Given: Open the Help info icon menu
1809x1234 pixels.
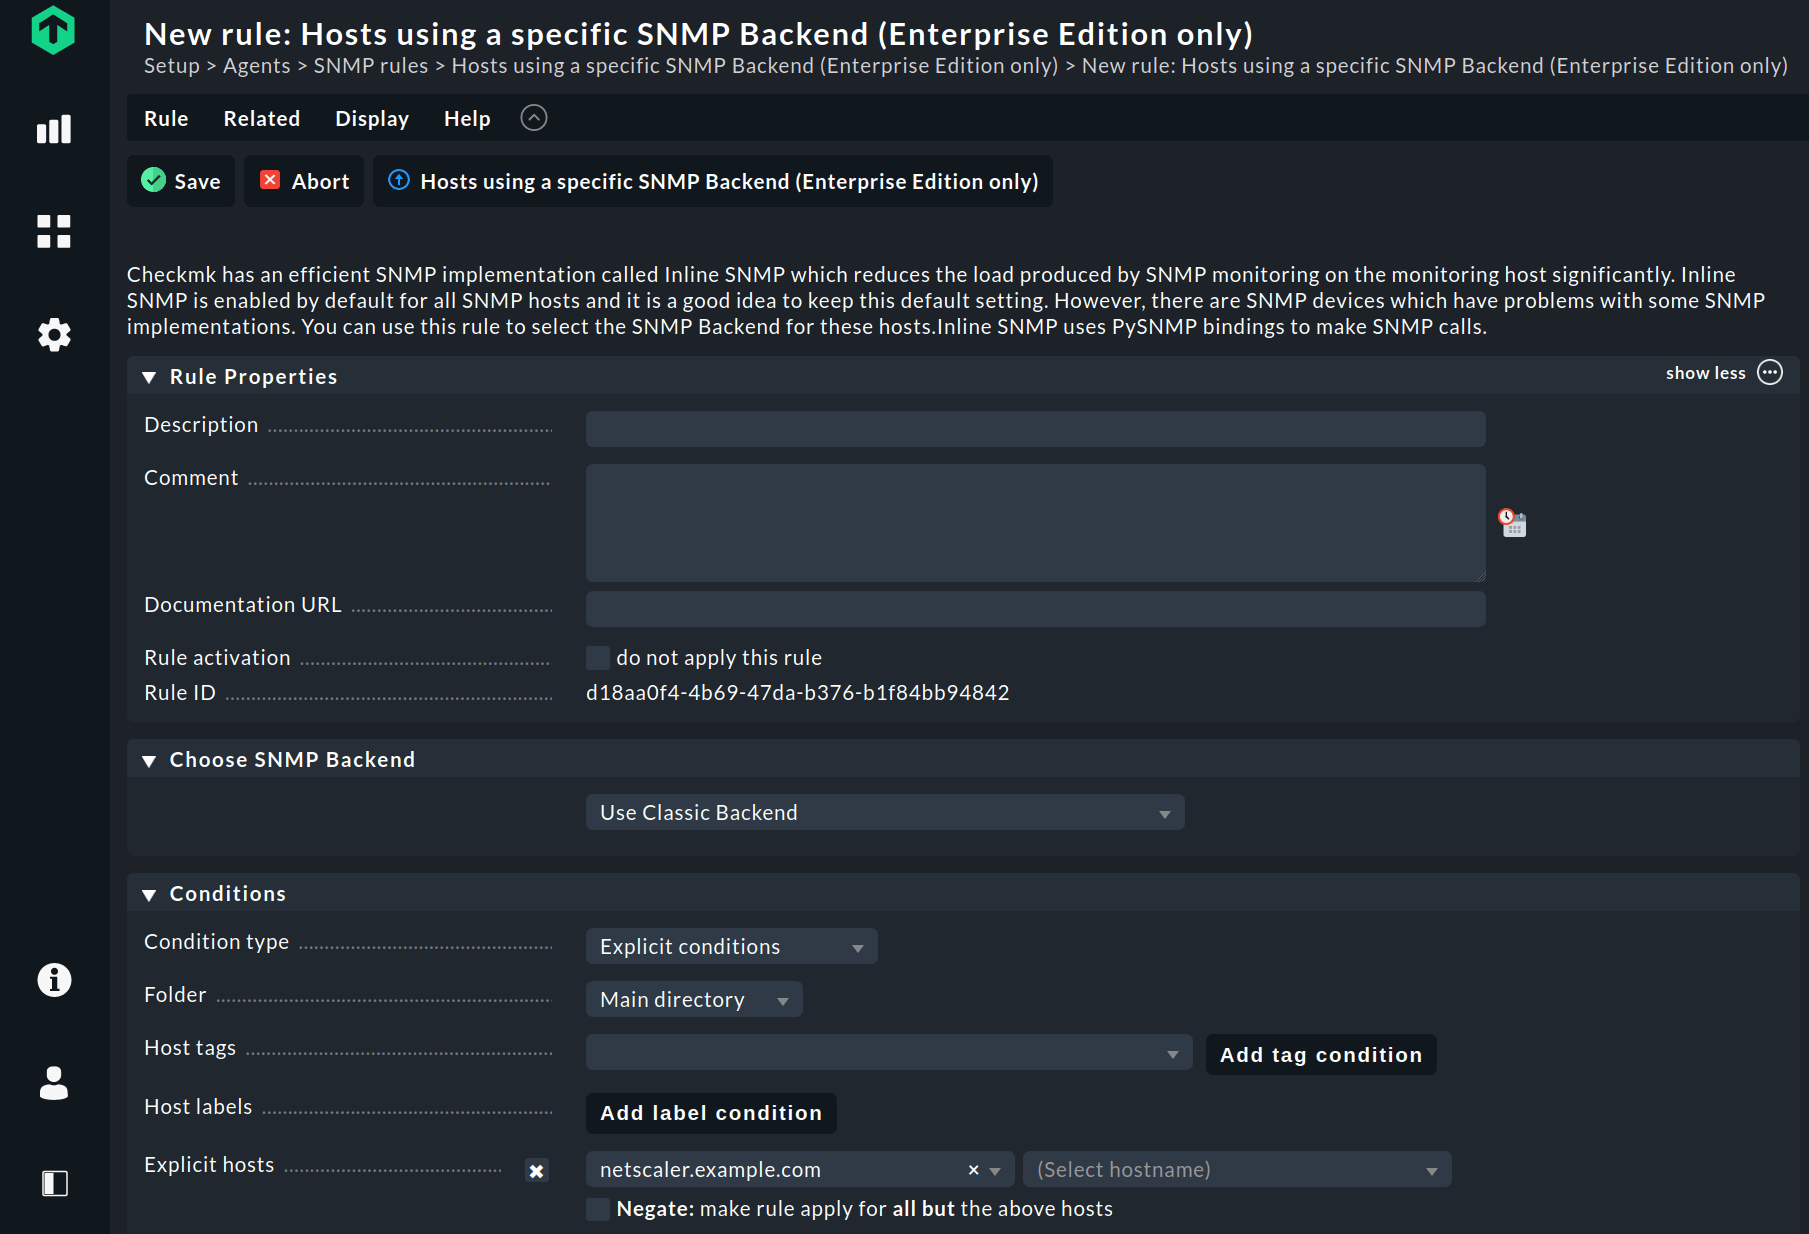Looking at the screenshot, I should tap(54, 979).
